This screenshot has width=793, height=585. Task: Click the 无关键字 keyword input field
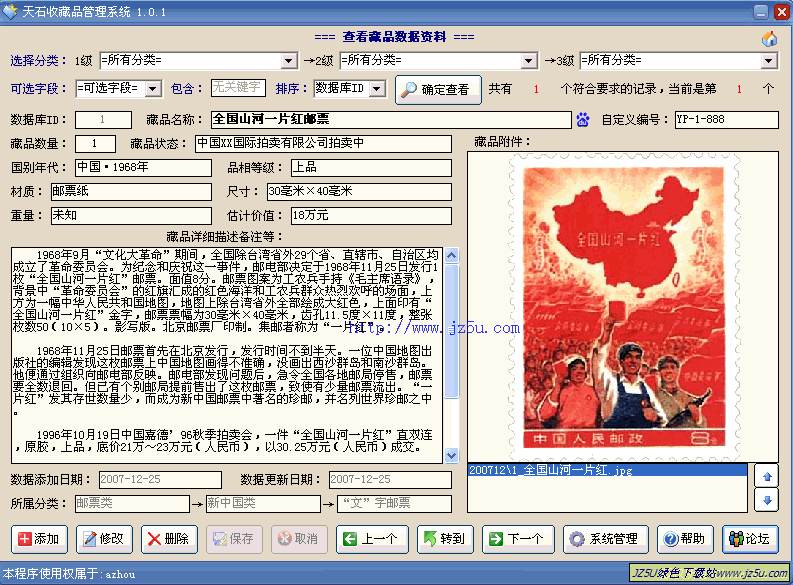point(238,87)
